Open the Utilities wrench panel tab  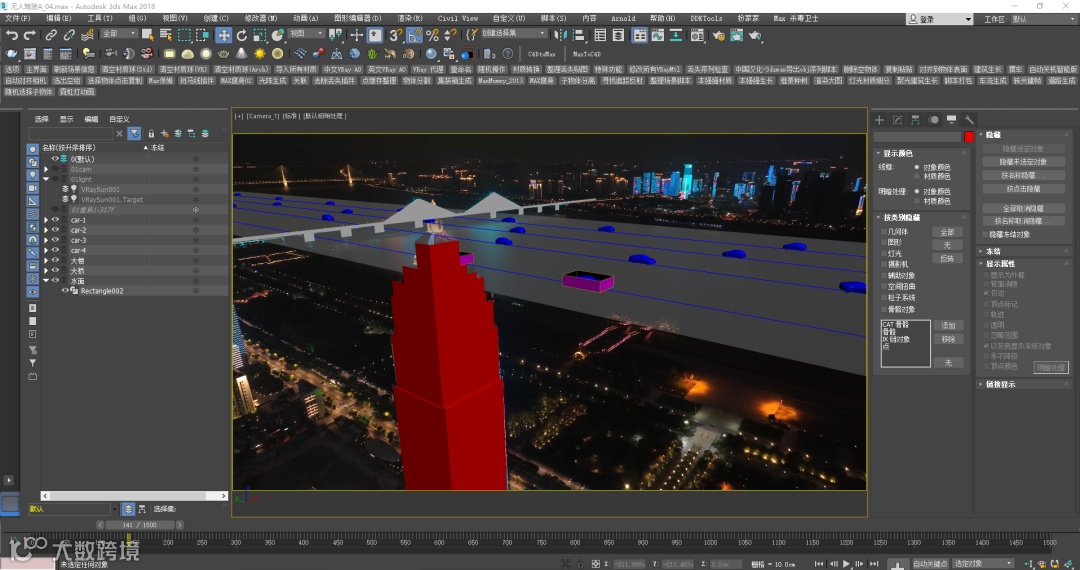click(969, 120)
